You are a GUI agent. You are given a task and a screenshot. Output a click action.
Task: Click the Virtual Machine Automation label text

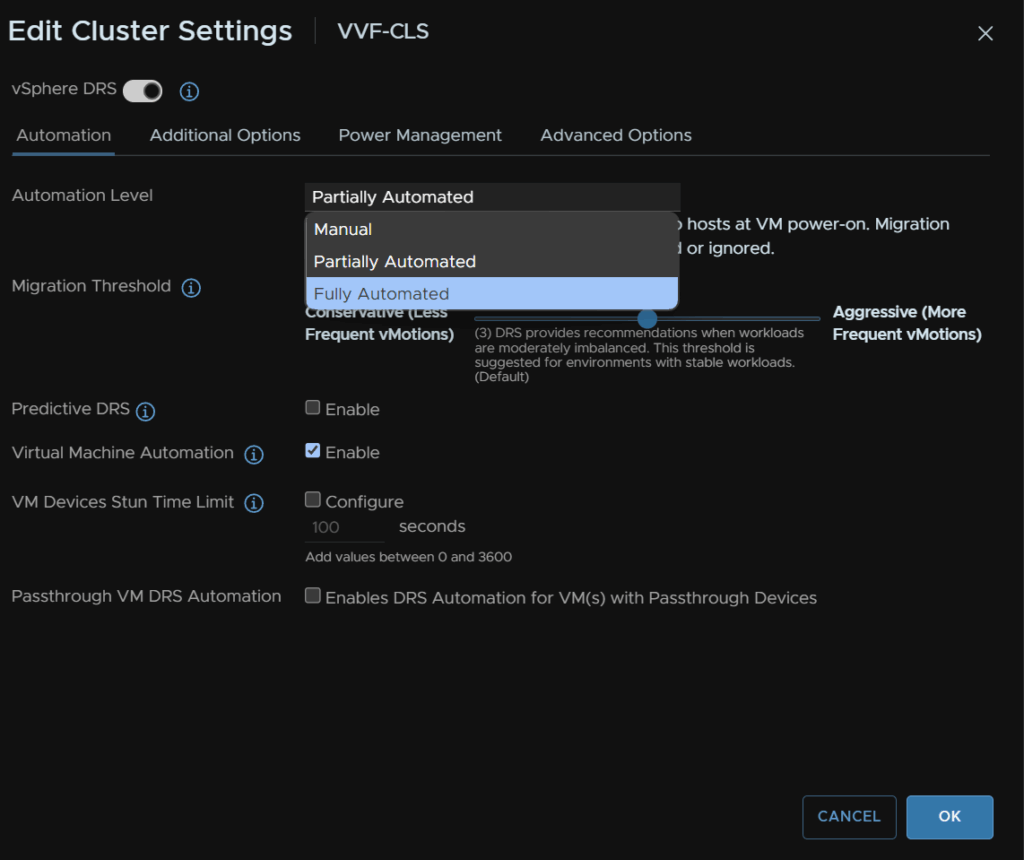click(x=123, y=453)
